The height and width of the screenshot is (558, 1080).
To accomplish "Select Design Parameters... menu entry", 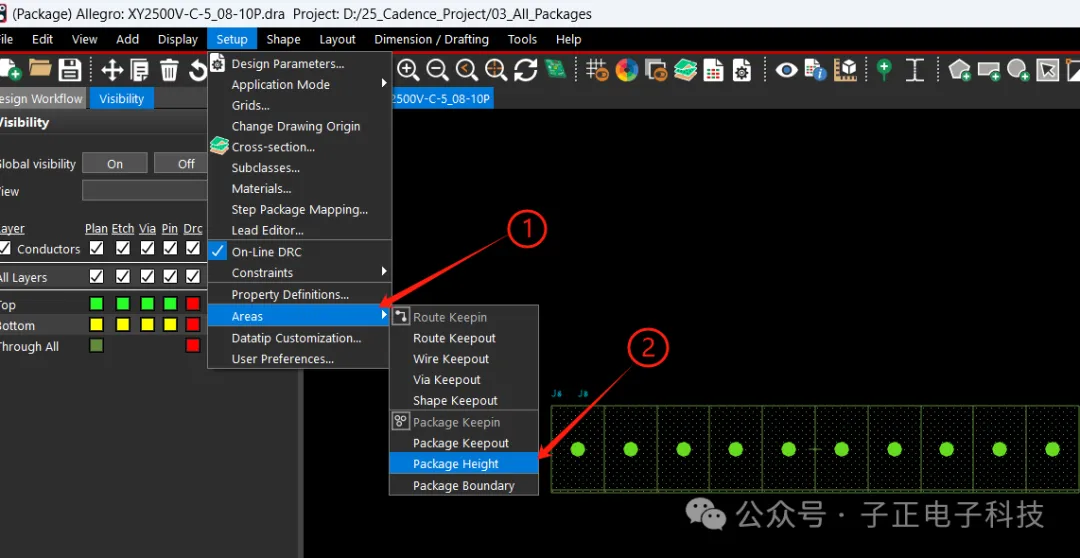I will pos(300,64).
